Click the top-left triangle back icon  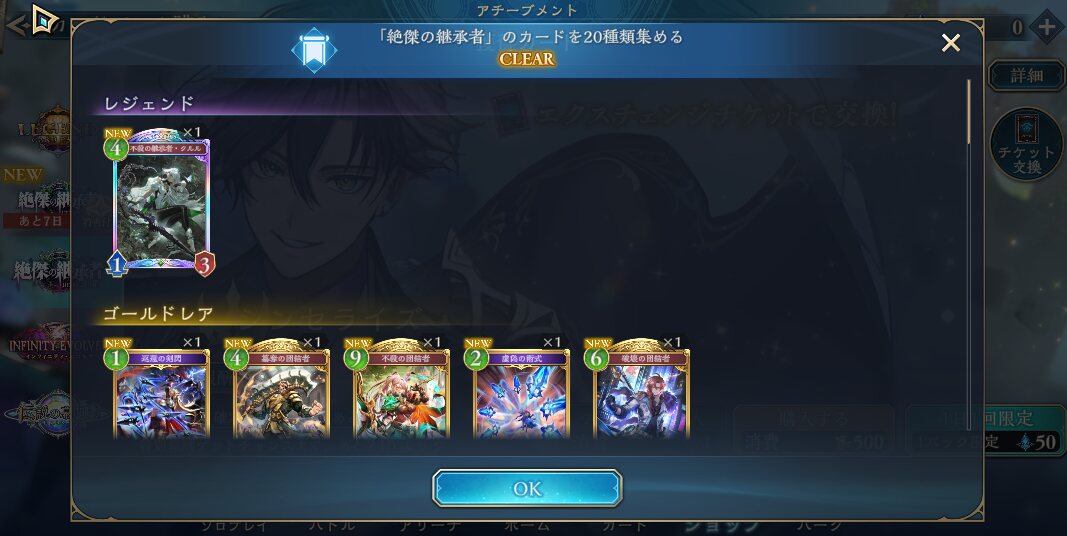[x=44, y=20]
